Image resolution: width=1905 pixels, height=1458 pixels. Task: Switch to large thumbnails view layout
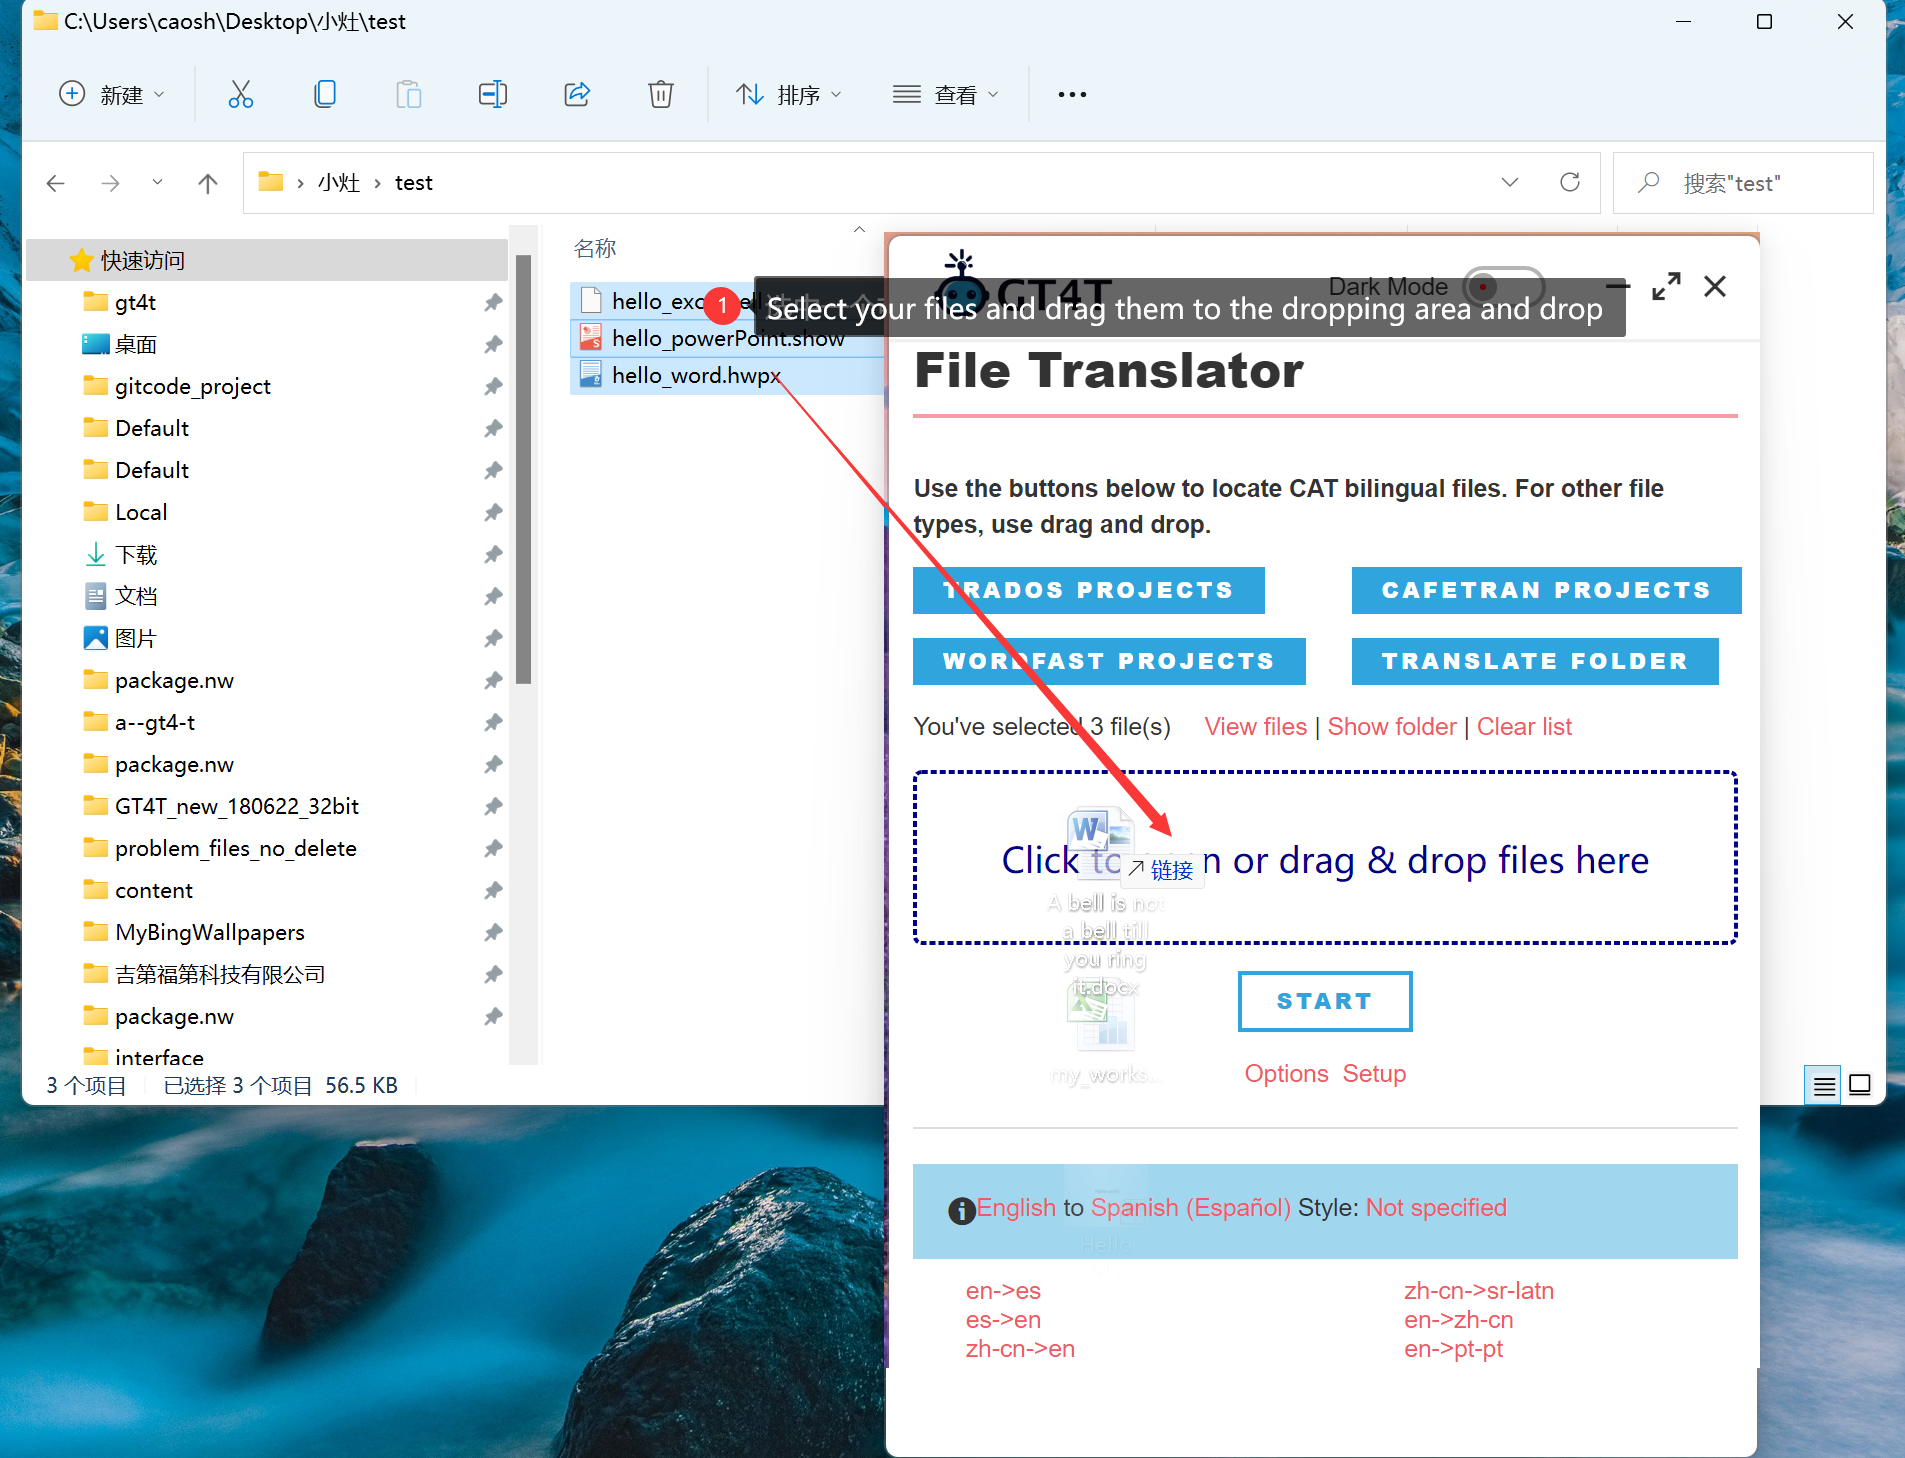coord(1860,1085)
